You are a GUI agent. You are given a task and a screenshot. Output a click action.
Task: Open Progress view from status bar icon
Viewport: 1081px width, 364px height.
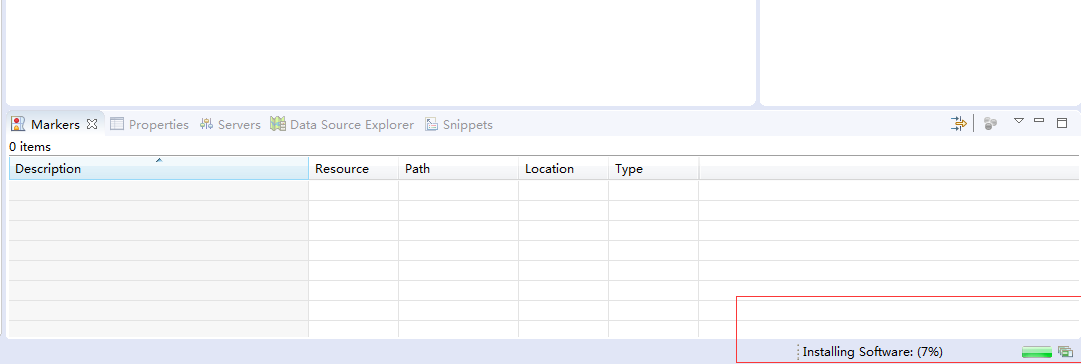1065,352
